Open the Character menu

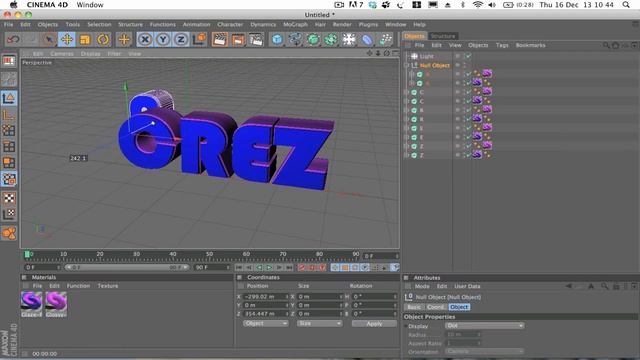(230, 24)
